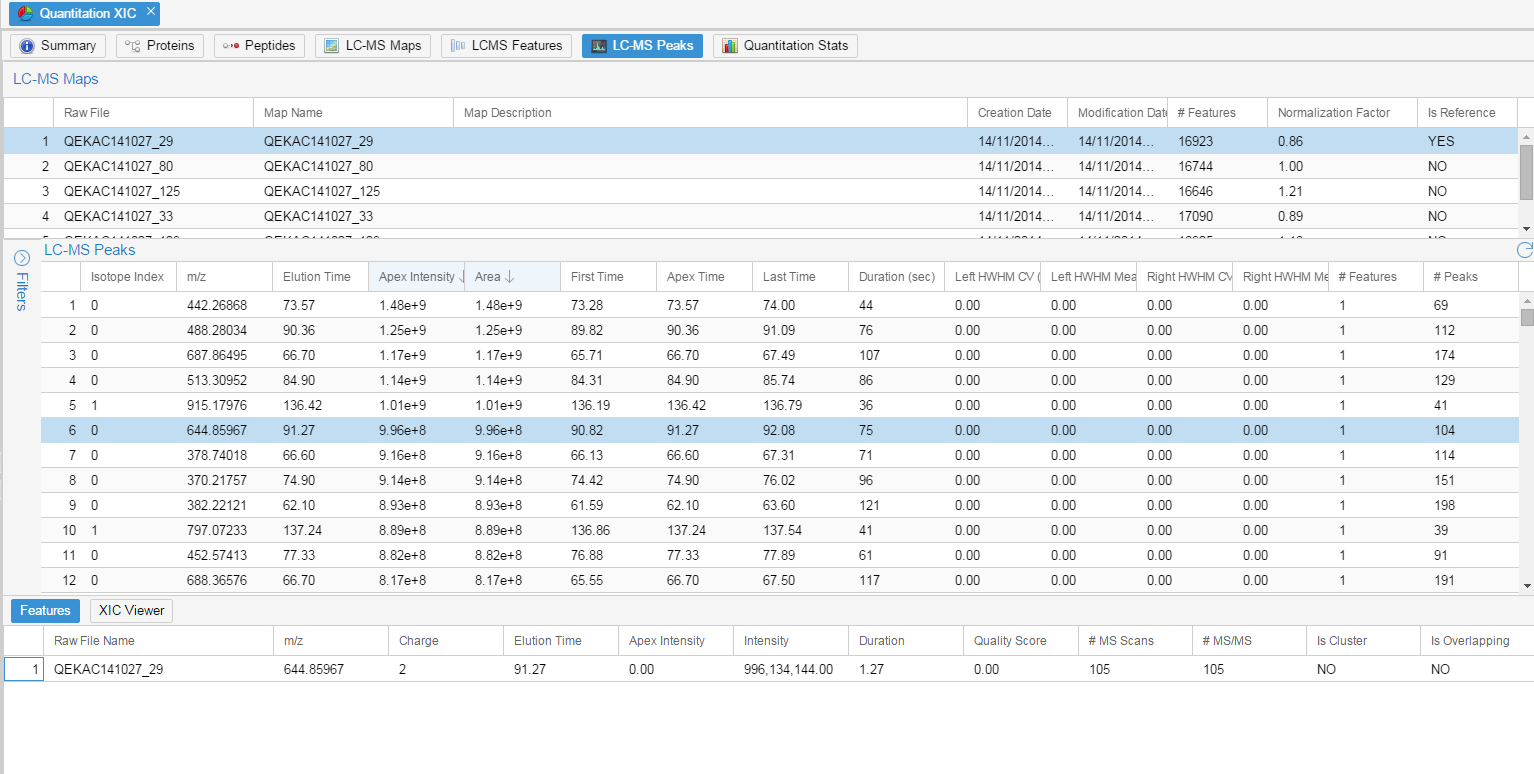Image resolution: width=1534 pixels, height=774 pixels.
Task: Open the Quantitation Stats tab
Action: tap(785, 46)
